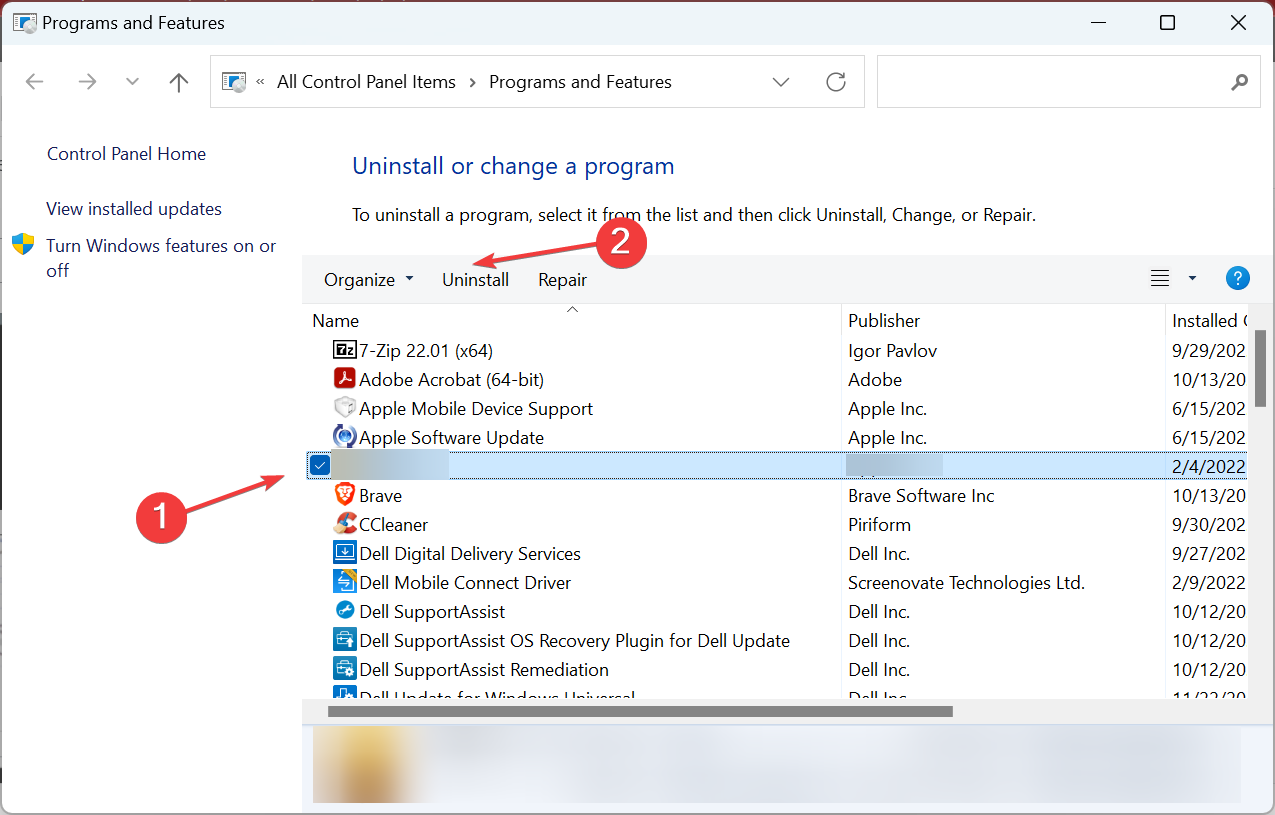
Task: Click the Dell SupportAssist wrench icon
Action: [345, 611]
